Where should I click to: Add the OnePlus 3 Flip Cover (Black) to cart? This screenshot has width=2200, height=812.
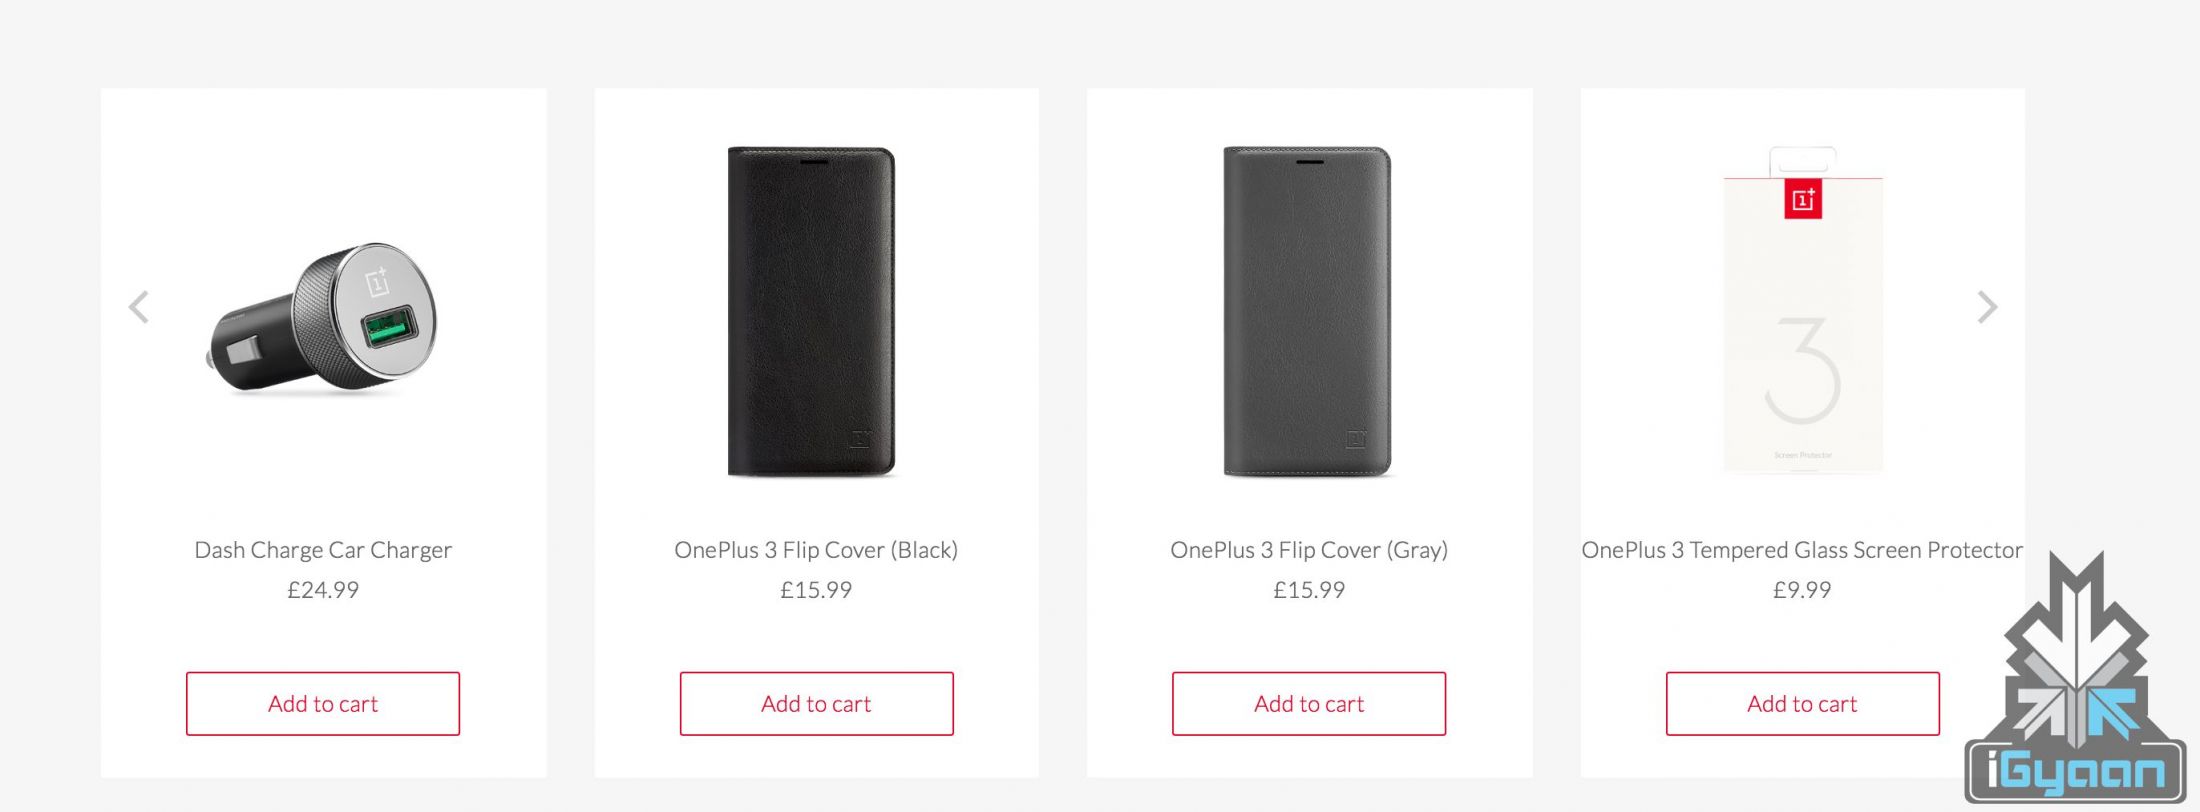(x=816, y=704)
